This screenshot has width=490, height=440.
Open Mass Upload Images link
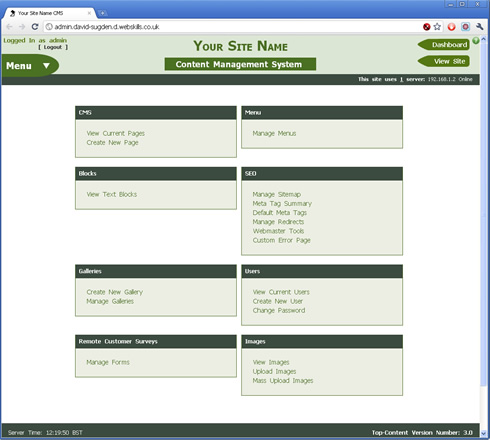[283, 381]
